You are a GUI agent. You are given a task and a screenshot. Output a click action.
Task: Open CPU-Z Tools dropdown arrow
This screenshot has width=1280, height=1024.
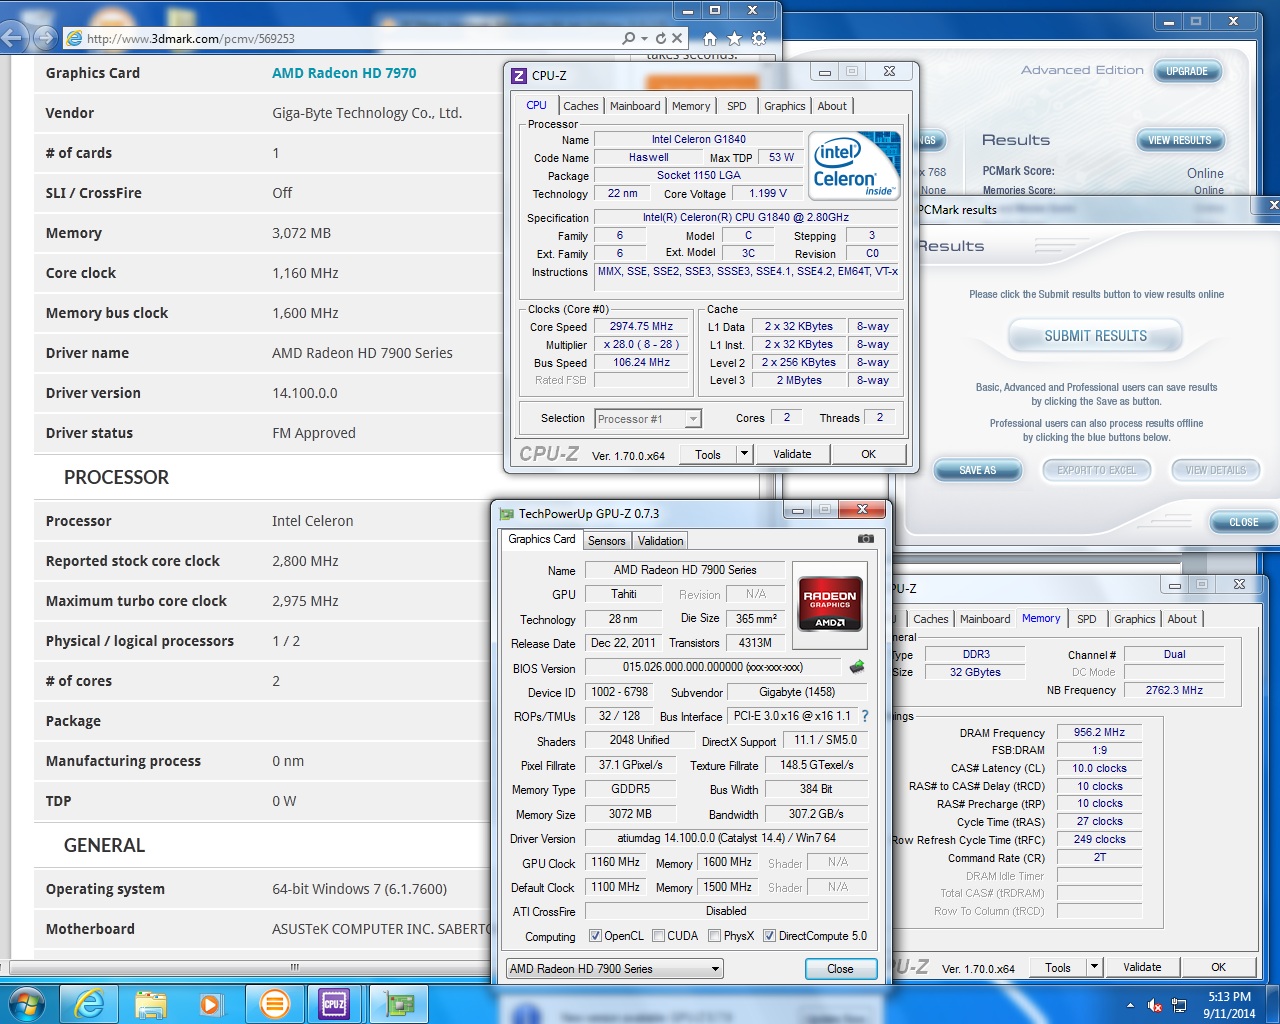(x=744, y=454)
